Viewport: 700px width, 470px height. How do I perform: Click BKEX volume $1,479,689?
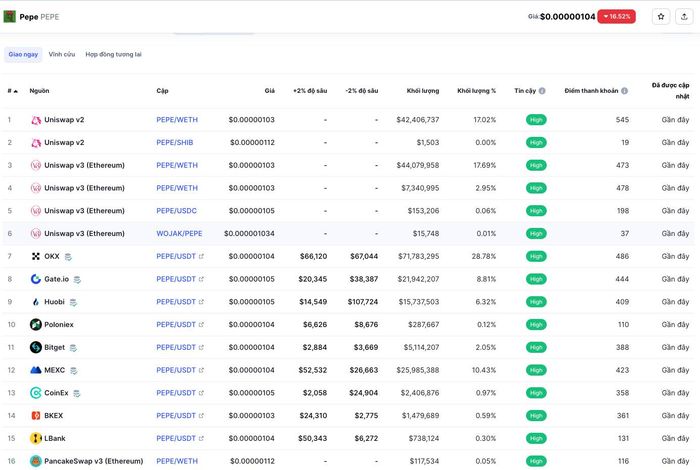(x=421, y=416)
